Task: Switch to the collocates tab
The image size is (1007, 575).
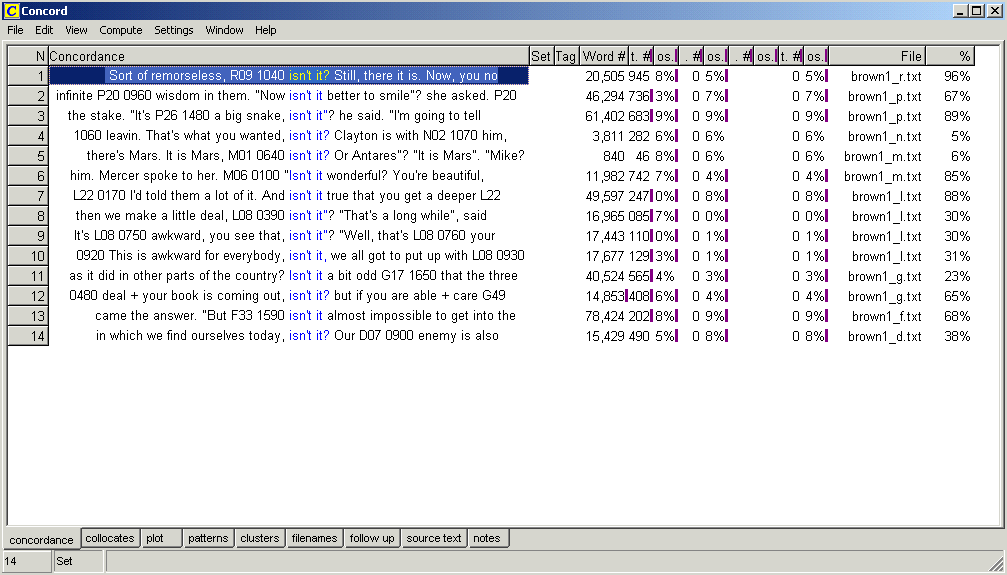Action: click(x=110, y=538)
